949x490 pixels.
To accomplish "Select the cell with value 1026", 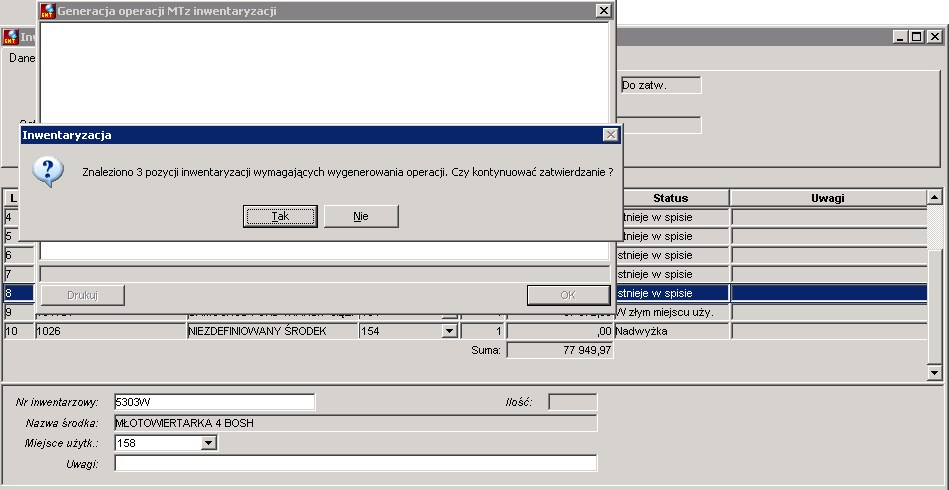I will (x=111, y=331).
